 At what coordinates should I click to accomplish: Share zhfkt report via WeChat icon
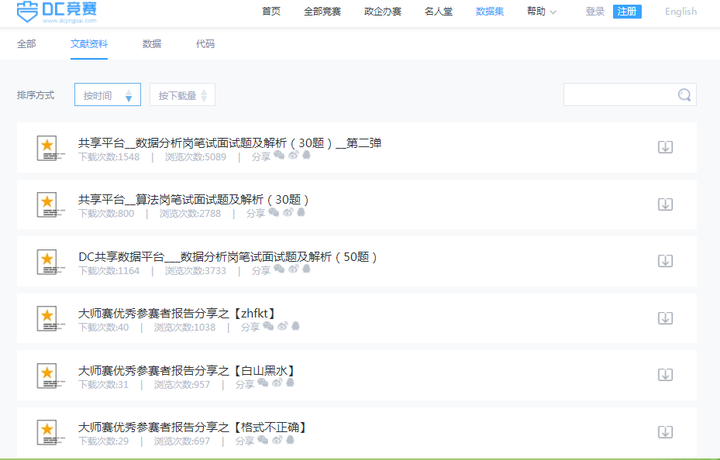coord(268,326)
